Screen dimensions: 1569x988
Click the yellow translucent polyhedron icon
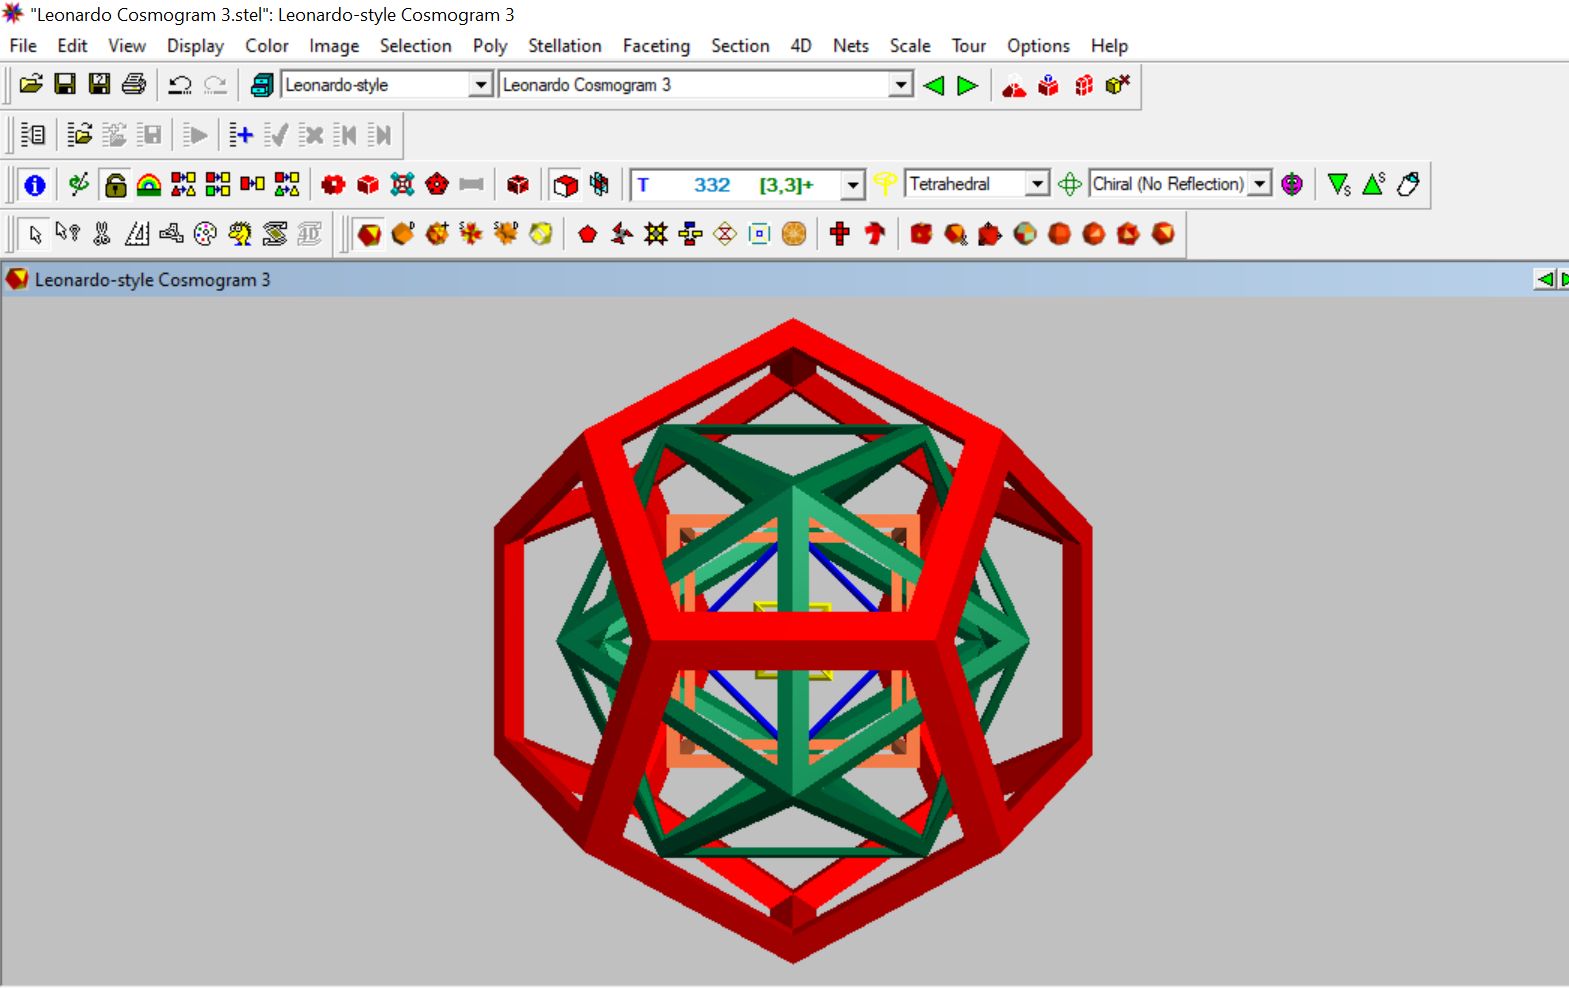point(541,234)
